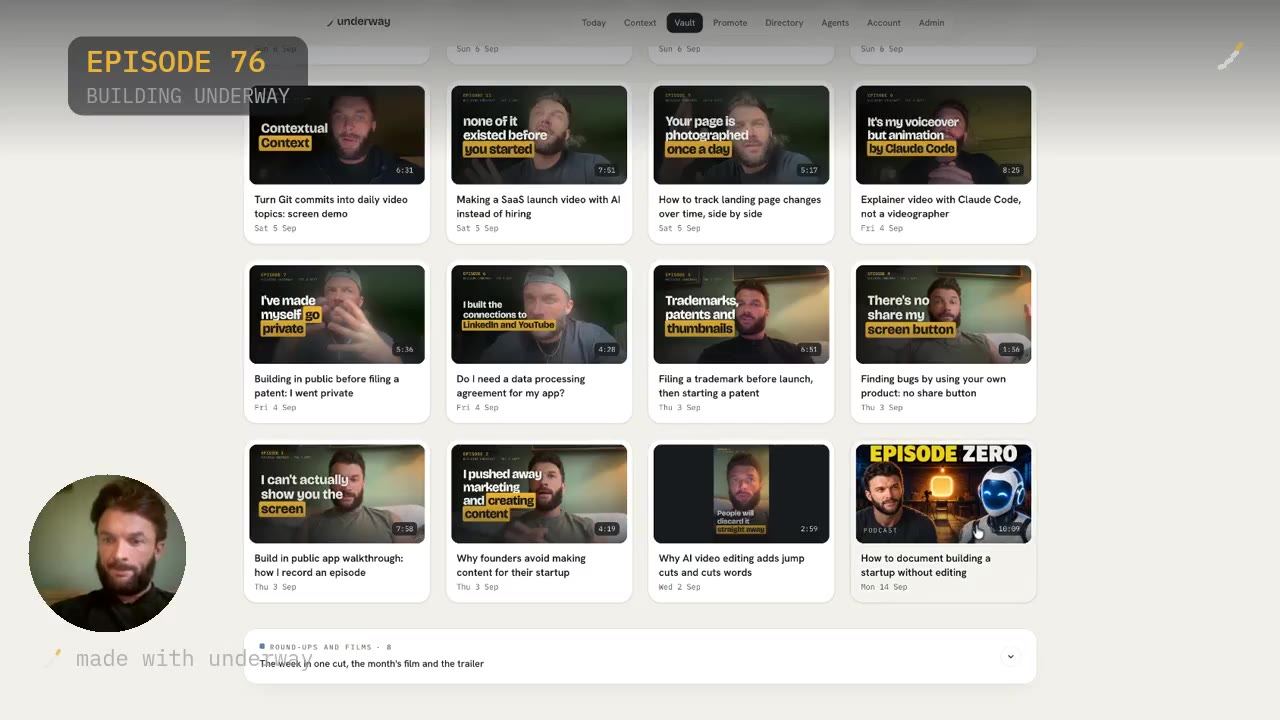Open the Directory tab
1280x720 pixels.
tap(784, 23)
